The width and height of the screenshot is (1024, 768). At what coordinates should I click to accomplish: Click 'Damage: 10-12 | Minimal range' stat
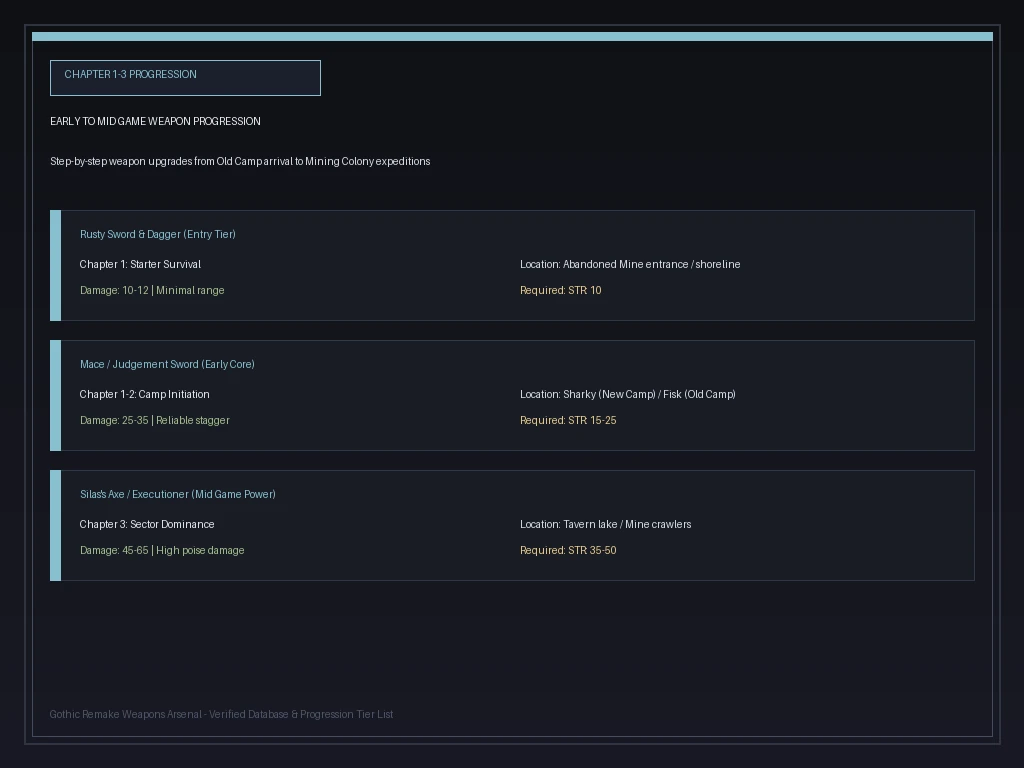pyautogui.click(x=152, y=291)
